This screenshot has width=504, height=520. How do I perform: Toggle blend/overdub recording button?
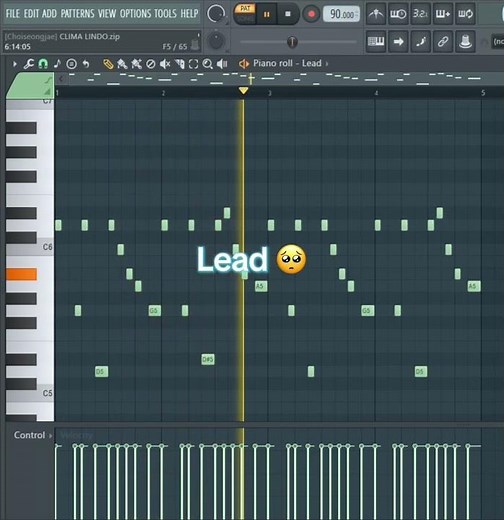point(443,14)
